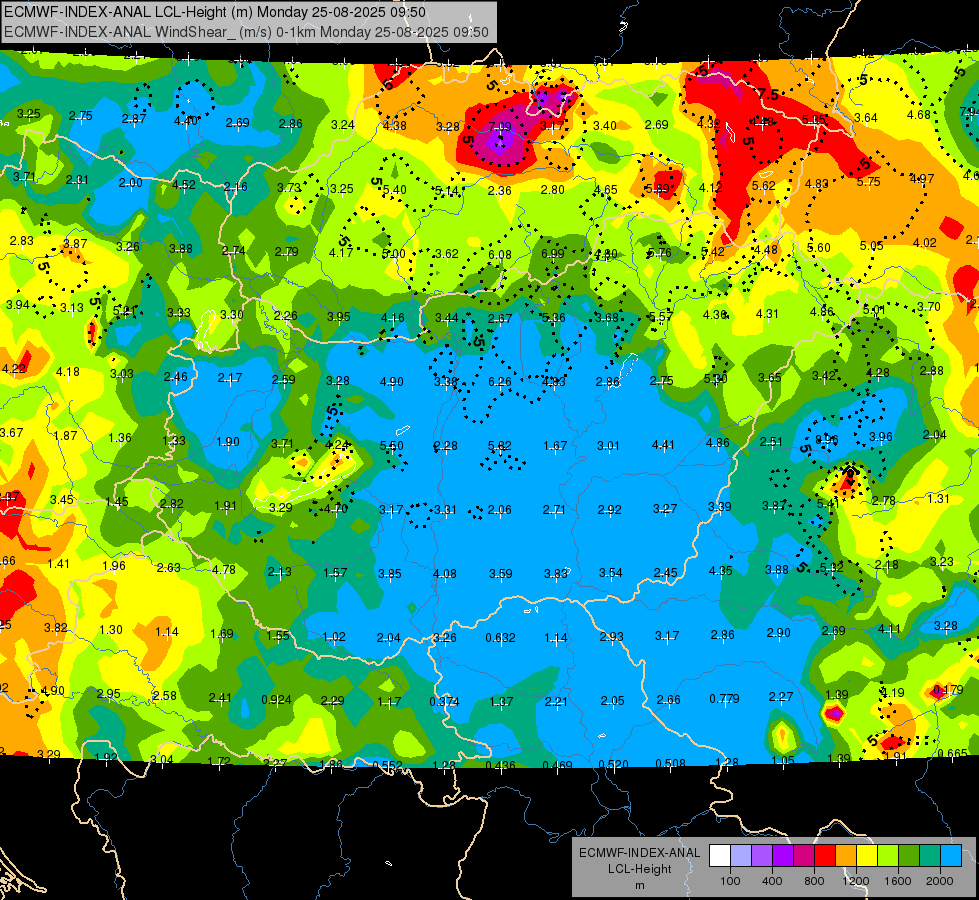Click the 5.62 wind shear value

pos(764,186)
